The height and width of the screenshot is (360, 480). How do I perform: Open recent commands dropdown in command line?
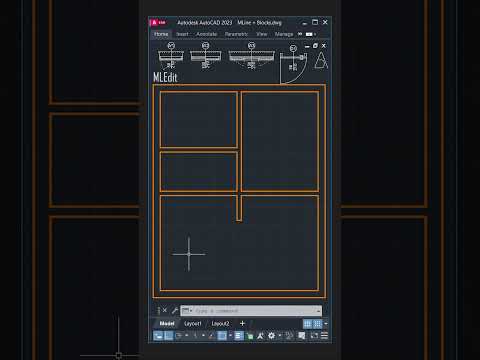tap(187, 311)
